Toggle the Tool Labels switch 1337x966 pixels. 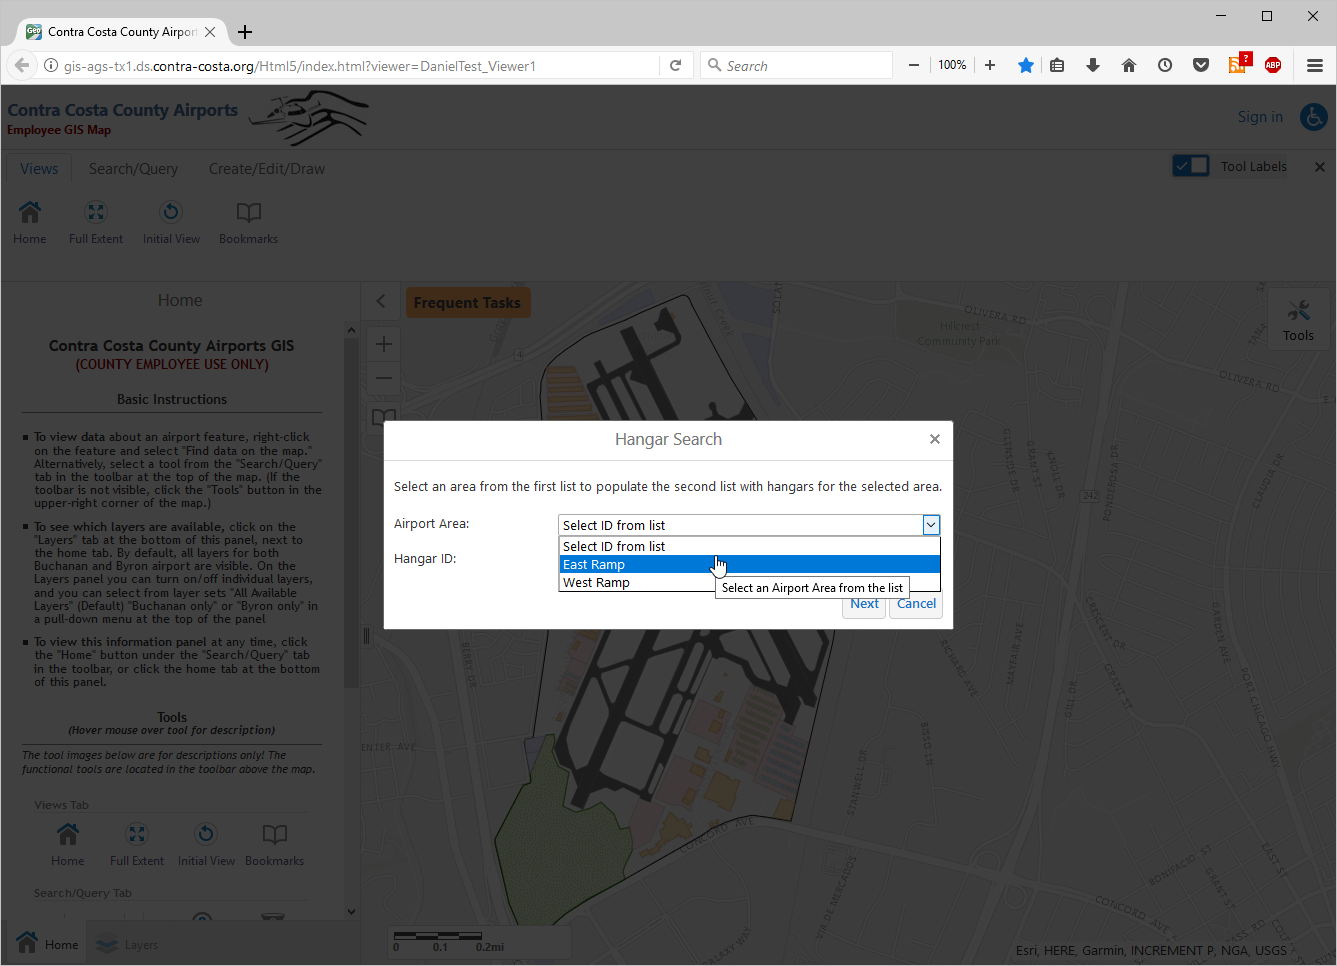[x=1191, y=166]
